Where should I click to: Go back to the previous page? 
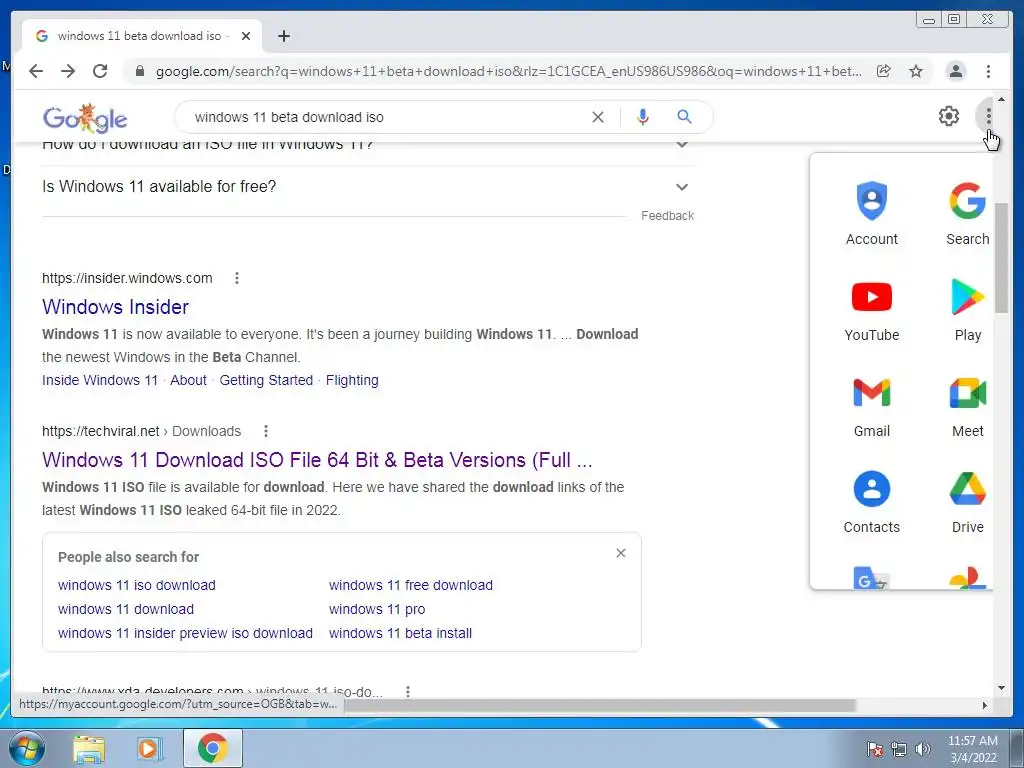click(36, 71)
